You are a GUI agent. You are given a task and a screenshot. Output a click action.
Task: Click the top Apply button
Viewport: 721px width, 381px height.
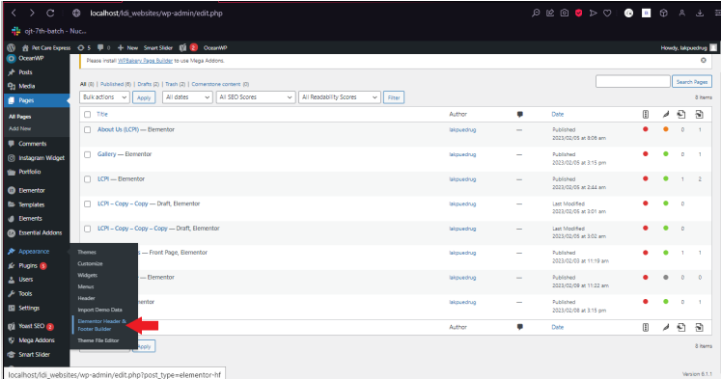(144, 97)
